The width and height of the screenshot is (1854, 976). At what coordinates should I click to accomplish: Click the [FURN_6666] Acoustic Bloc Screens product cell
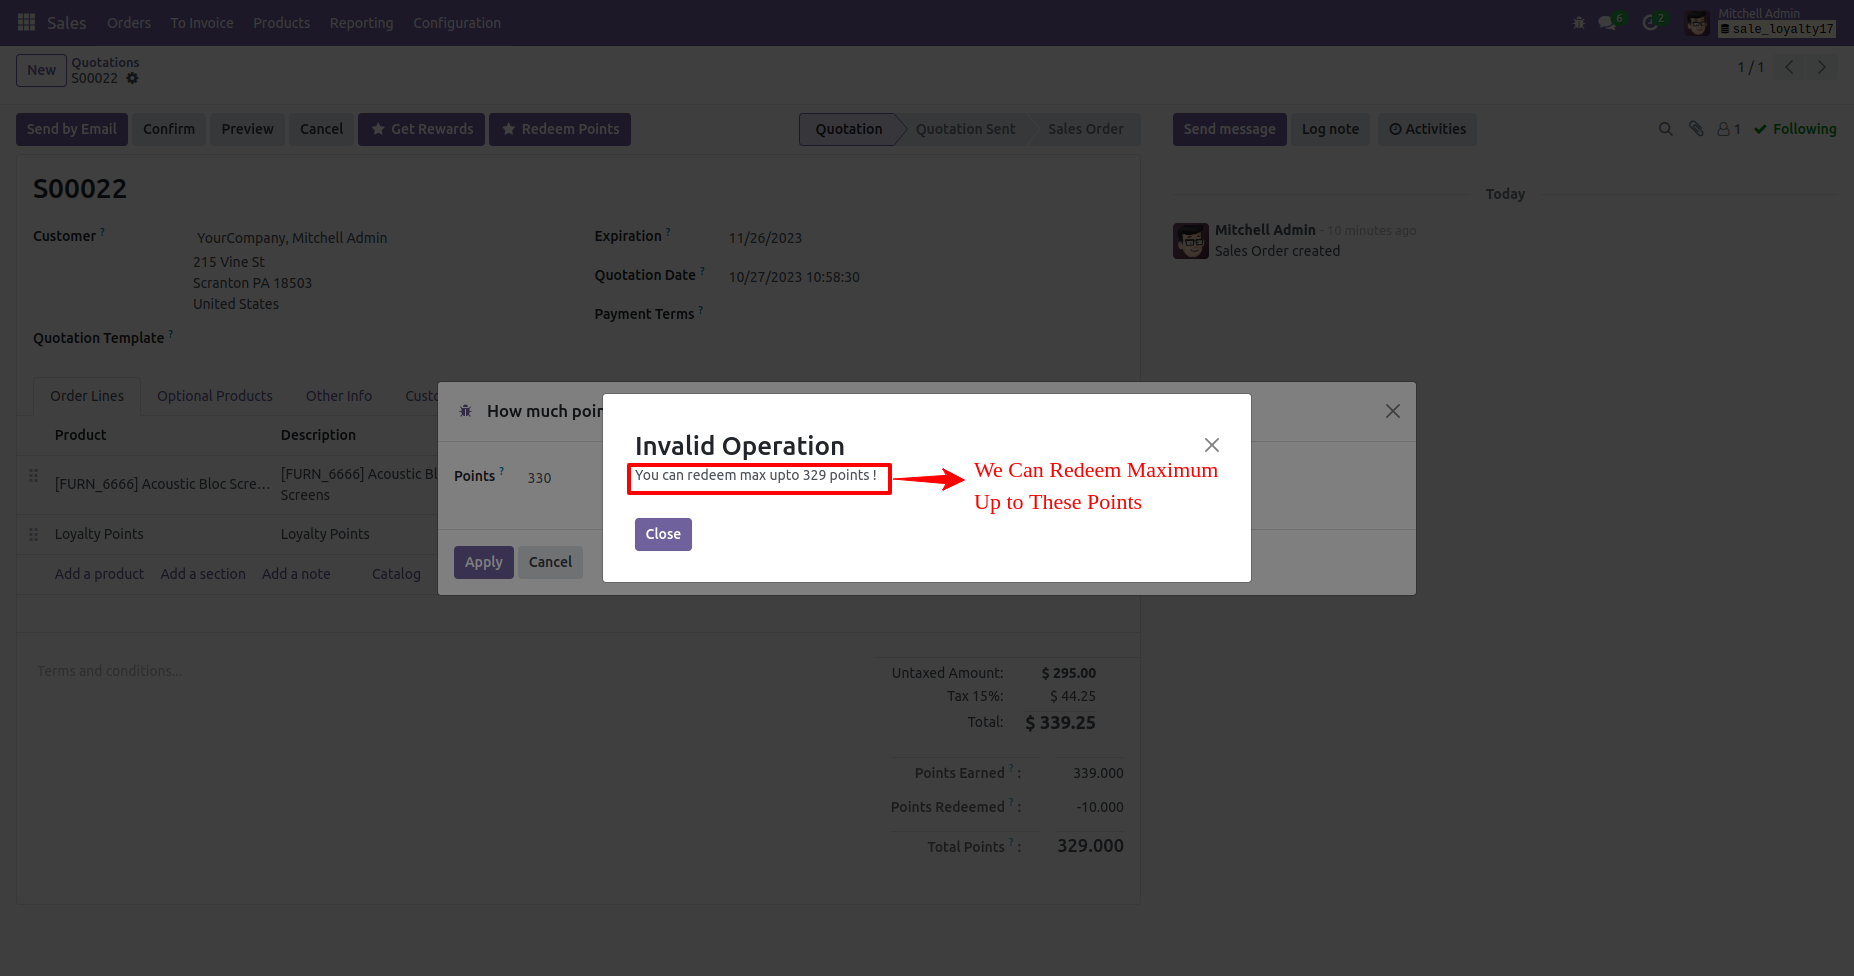click(x=163, y=484)
